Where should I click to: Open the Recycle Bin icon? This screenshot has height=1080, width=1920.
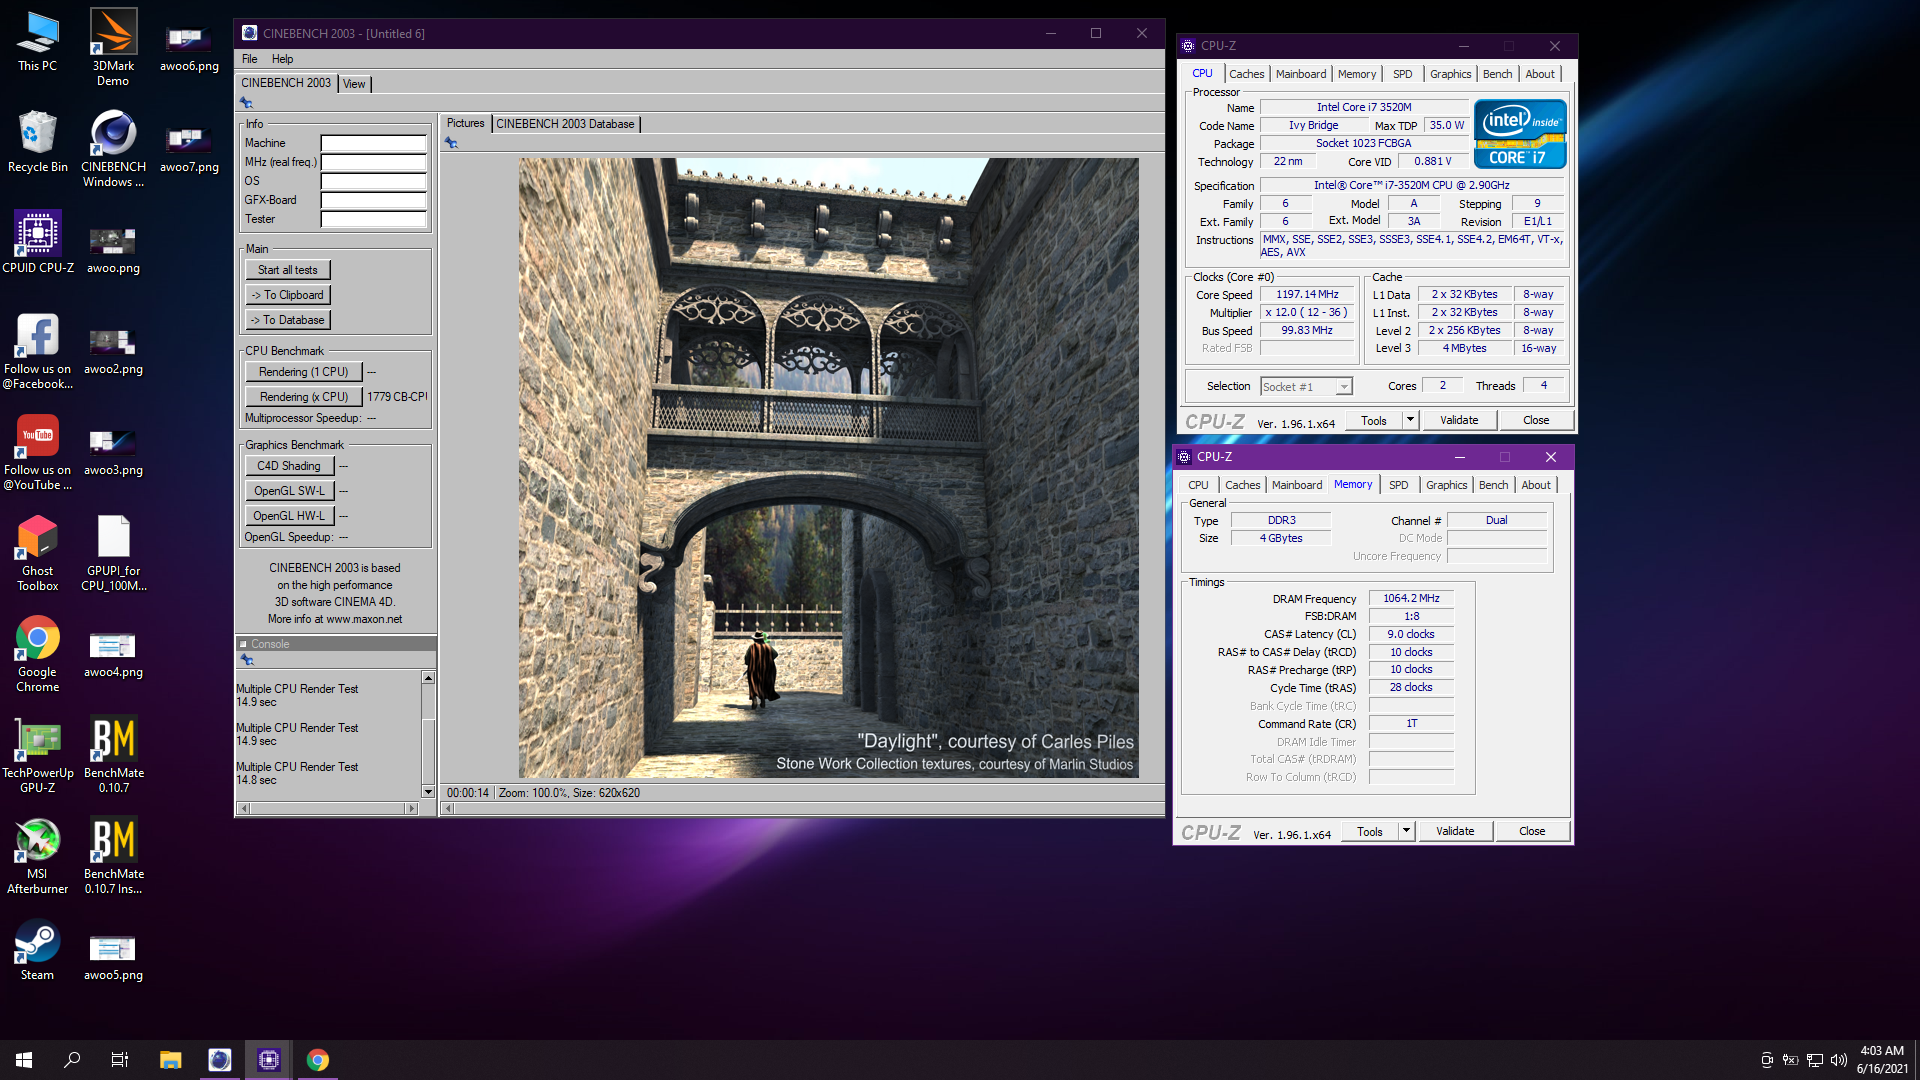click(x=37, y=142)
